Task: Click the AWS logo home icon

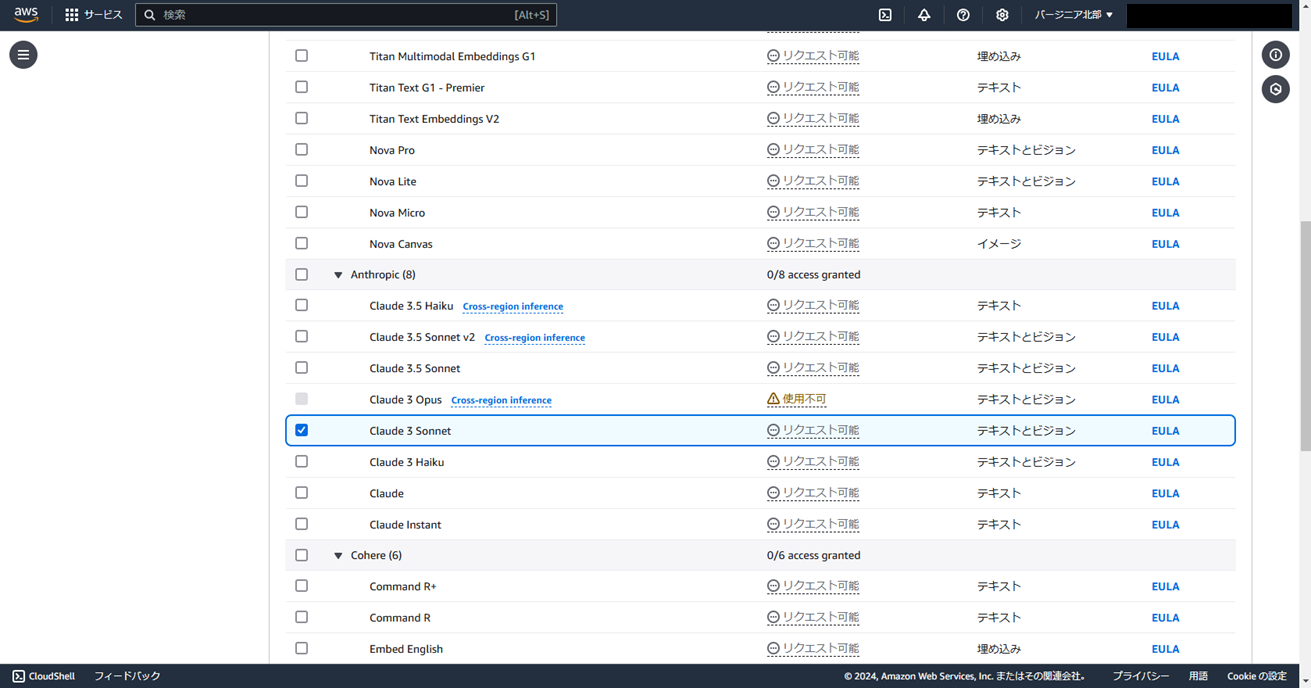Action: (x=26, y=15)
